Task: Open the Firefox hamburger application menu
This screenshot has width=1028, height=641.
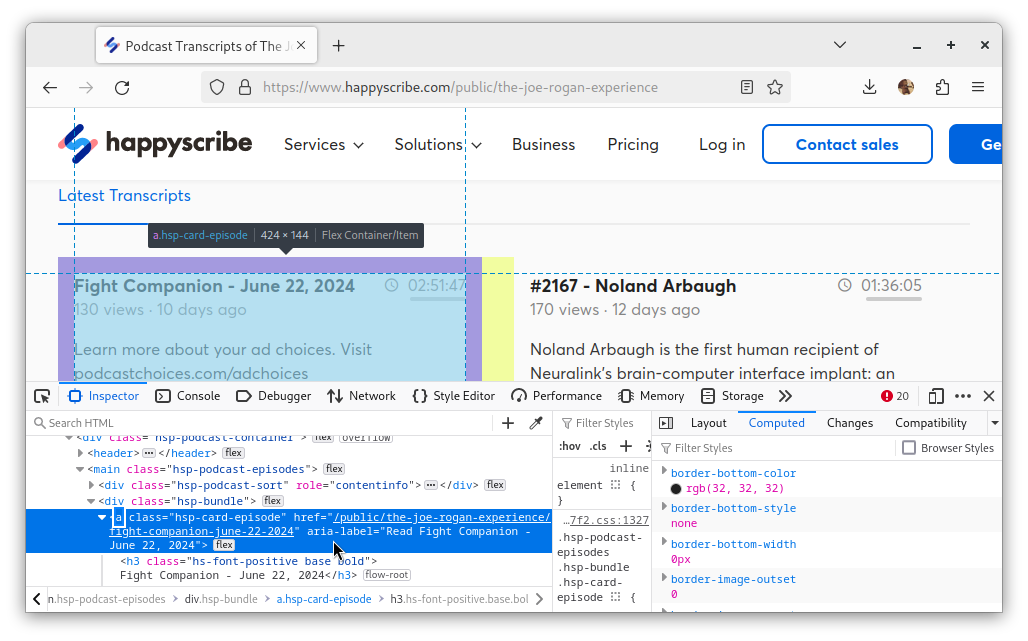Action: 978,87
